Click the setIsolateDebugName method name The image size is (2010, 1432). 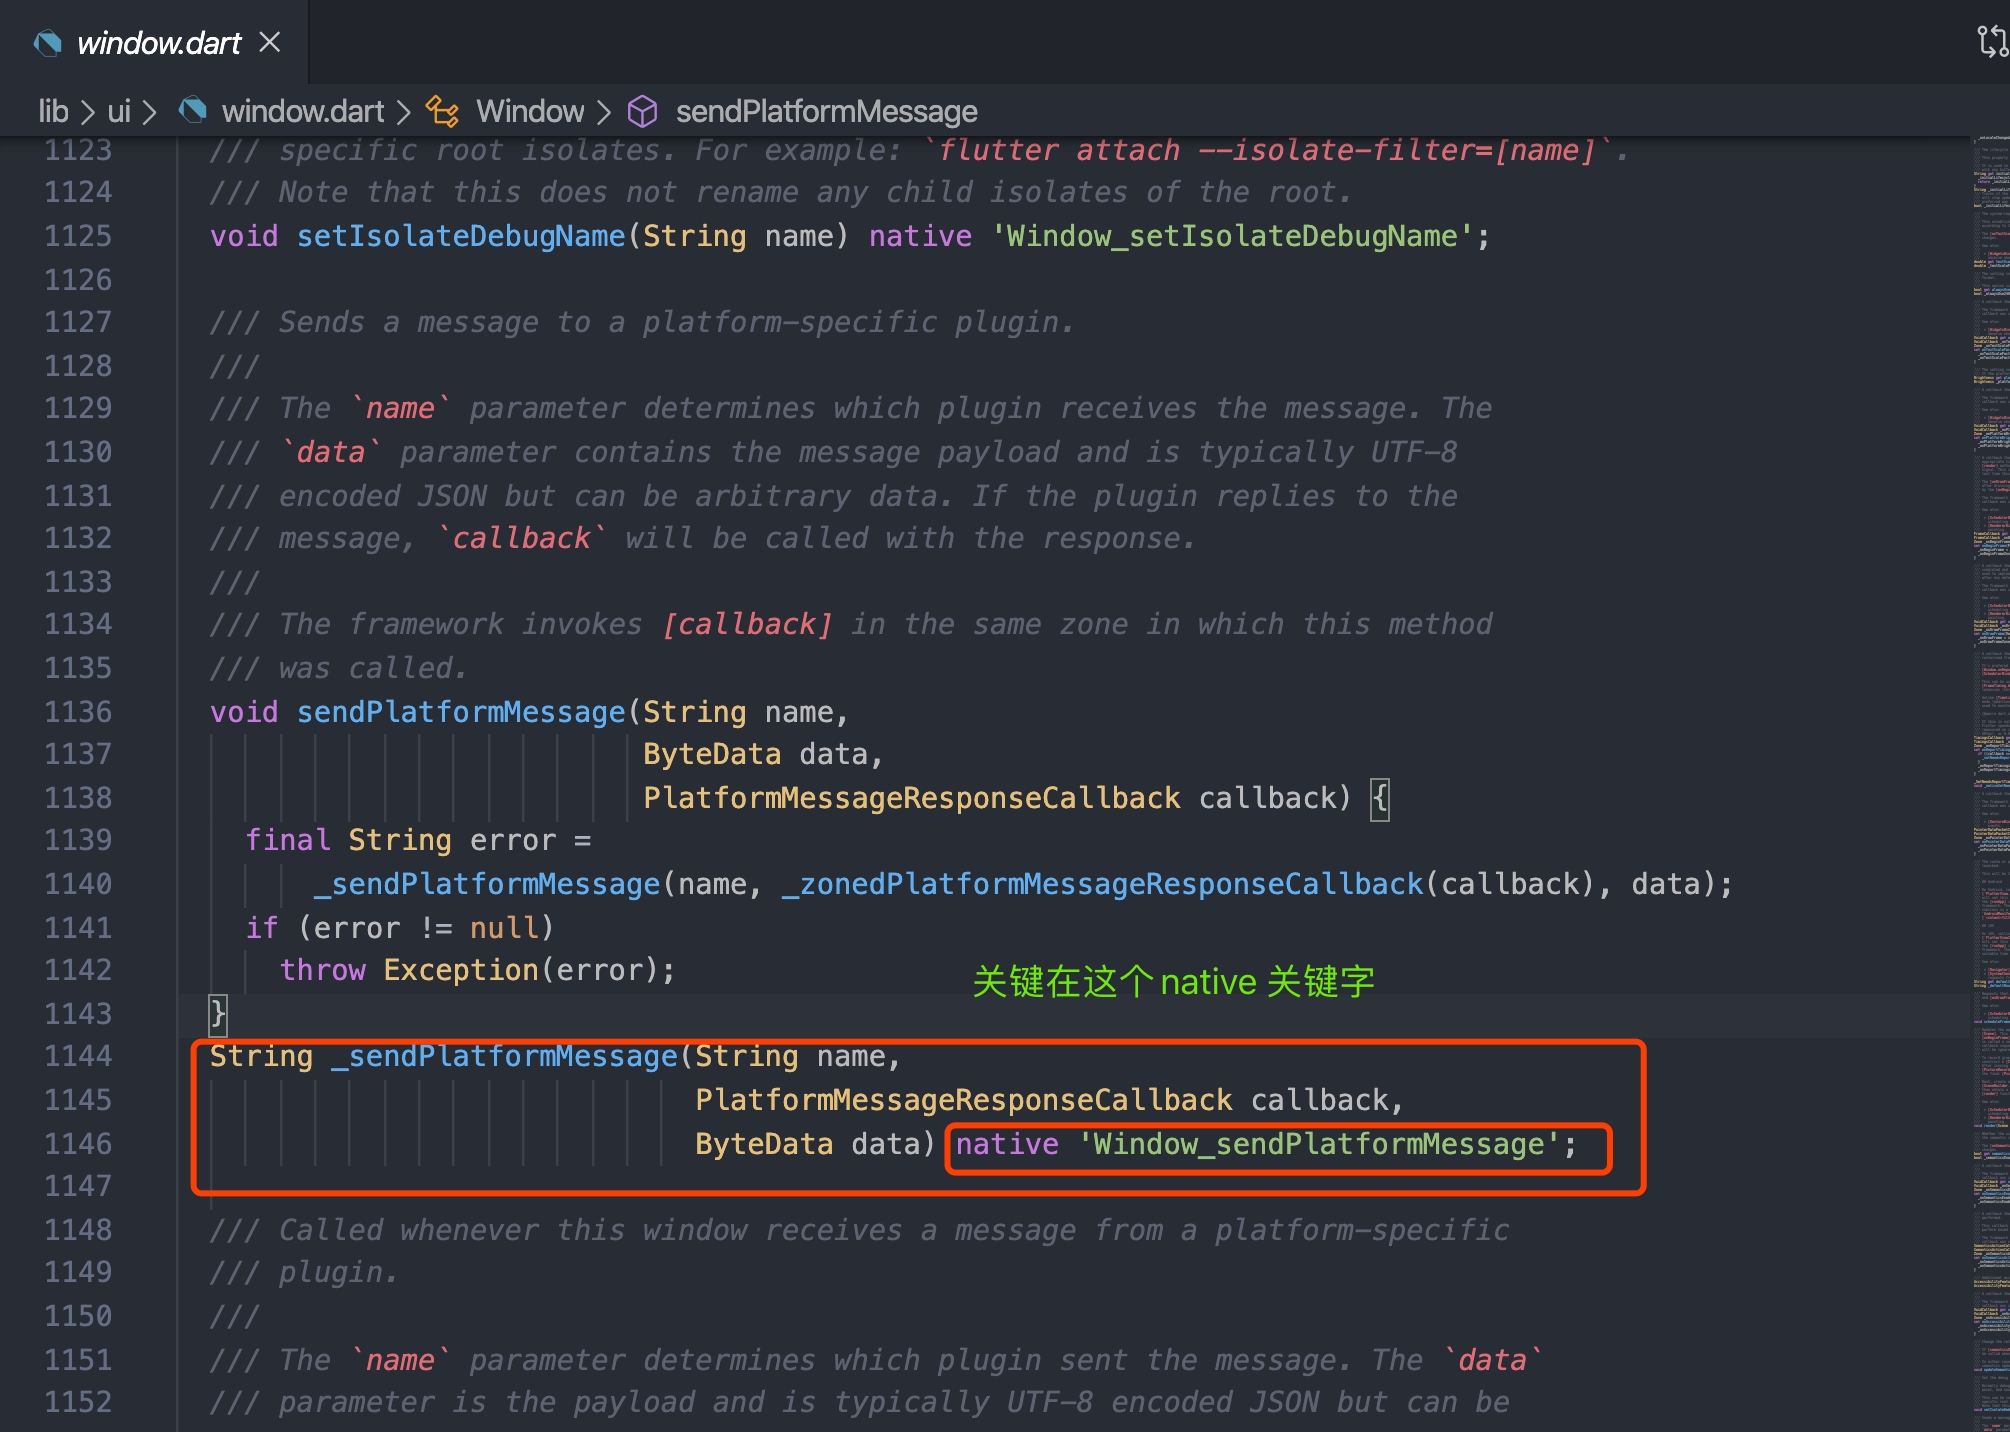[x=461, y=236]
